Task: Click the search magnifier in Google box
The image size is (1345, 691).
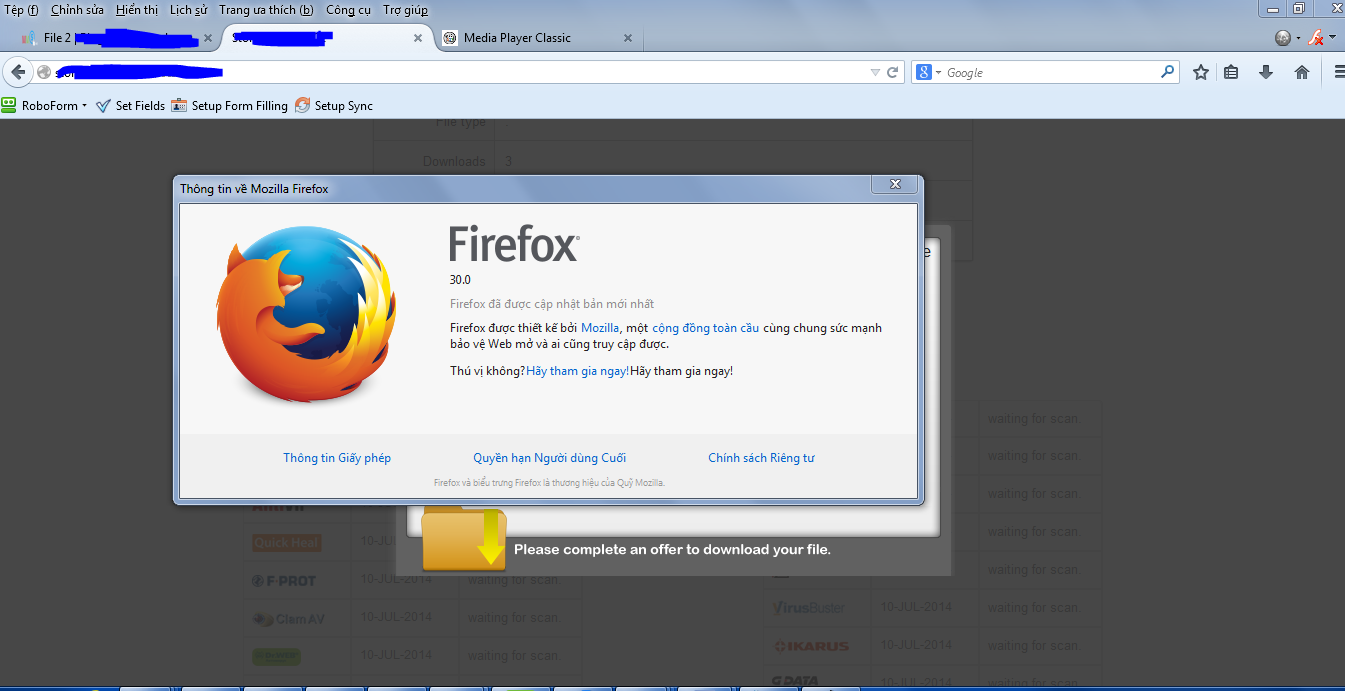Action: click(x=1167, y=72)
